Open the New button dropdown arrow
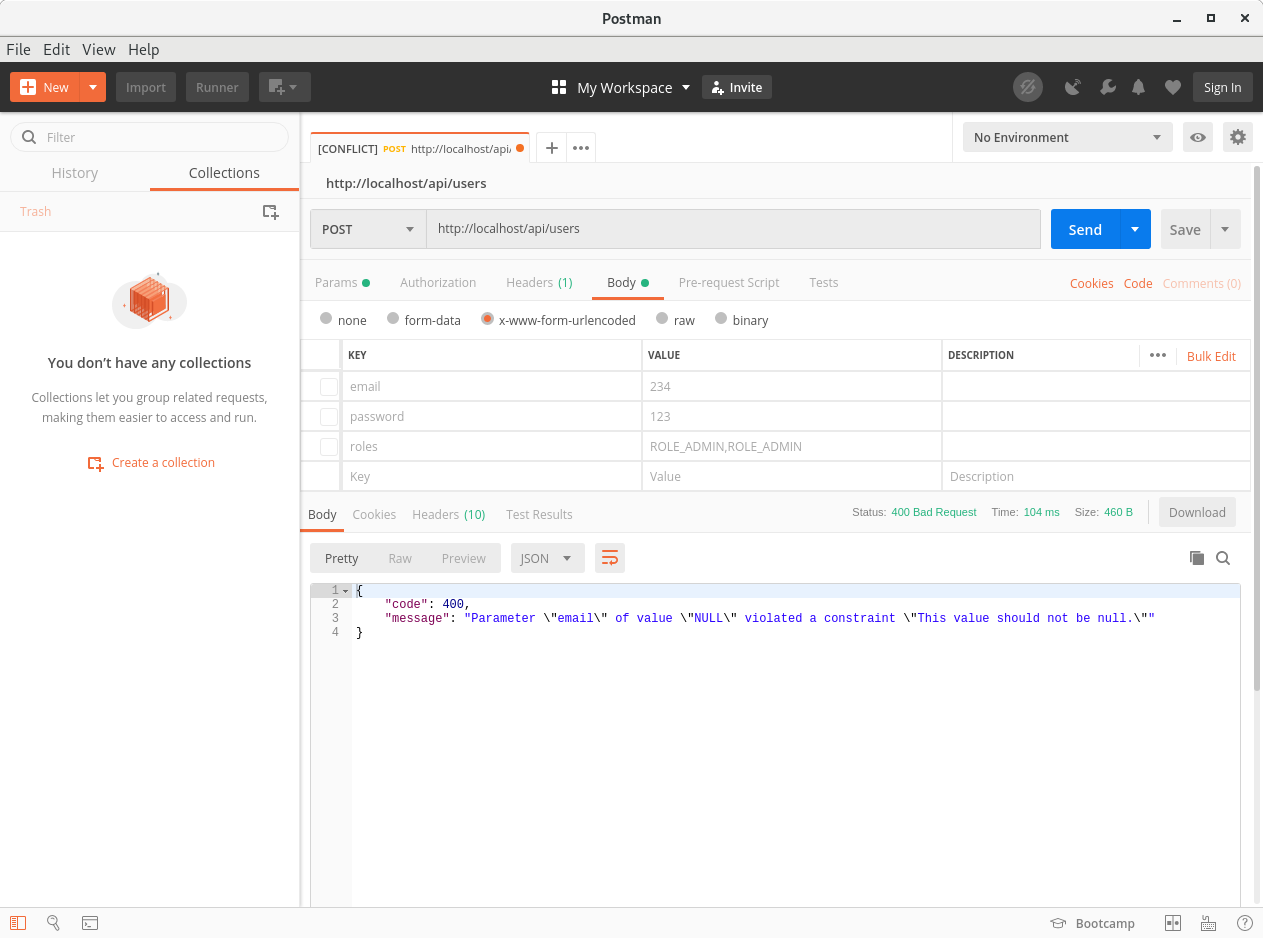Screen dimensions: 1263x938 click(92, 87)
